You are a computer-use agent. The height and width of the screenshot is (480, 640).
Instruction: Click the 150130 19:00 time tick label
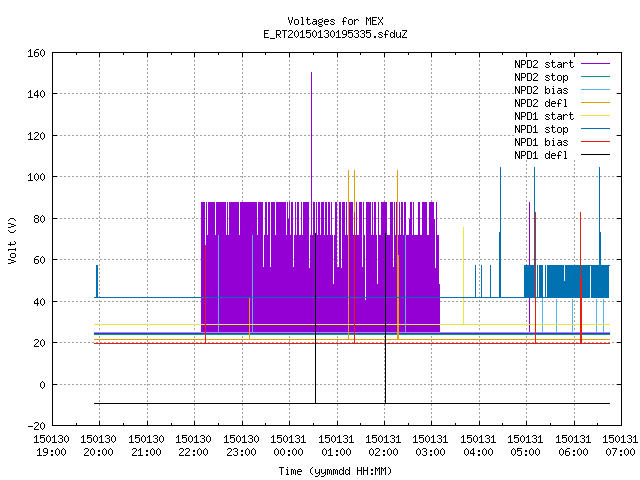[x=51, y=446]
